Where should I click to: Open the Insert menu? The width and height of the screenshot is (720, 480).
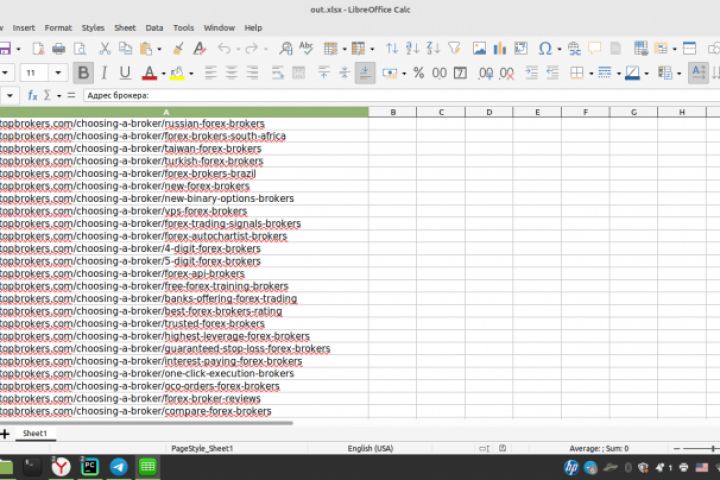pos(24,28)
